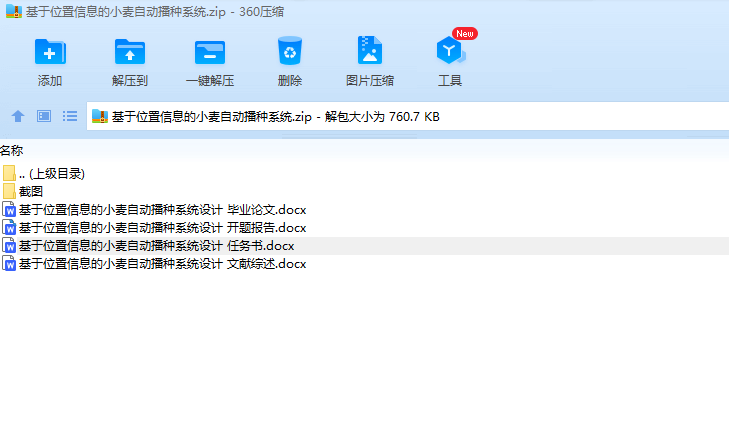Click the zip archive icon in the address bar

click(100, 116)
